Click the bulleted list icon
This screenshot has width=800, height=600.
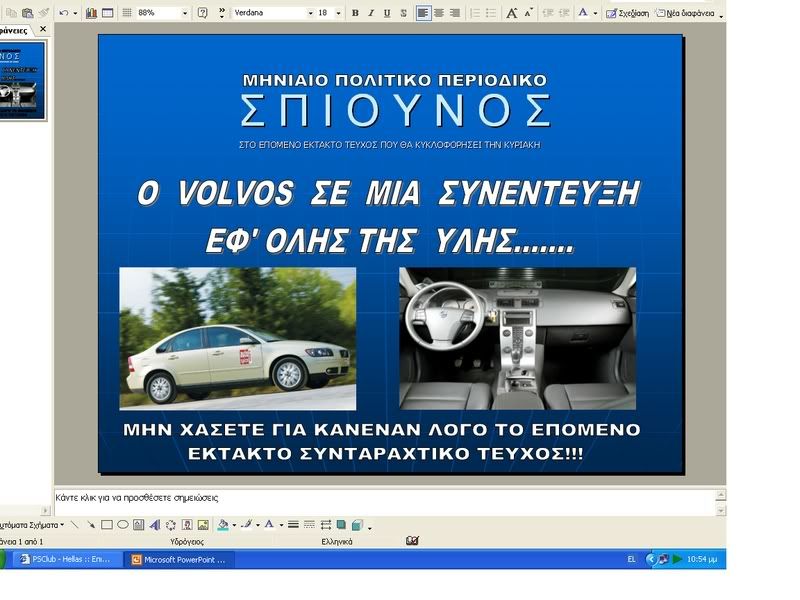pyautogui.click(x=491, y=13)
